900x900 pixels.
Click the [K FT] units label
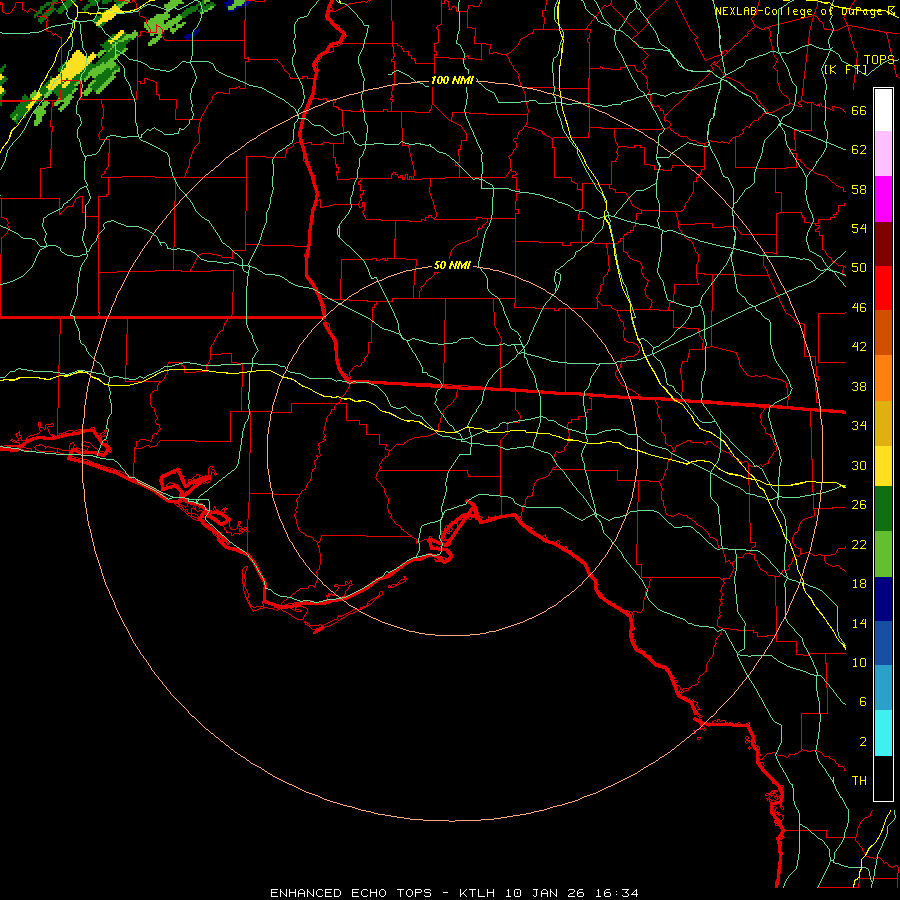click(x=845, y=70)
